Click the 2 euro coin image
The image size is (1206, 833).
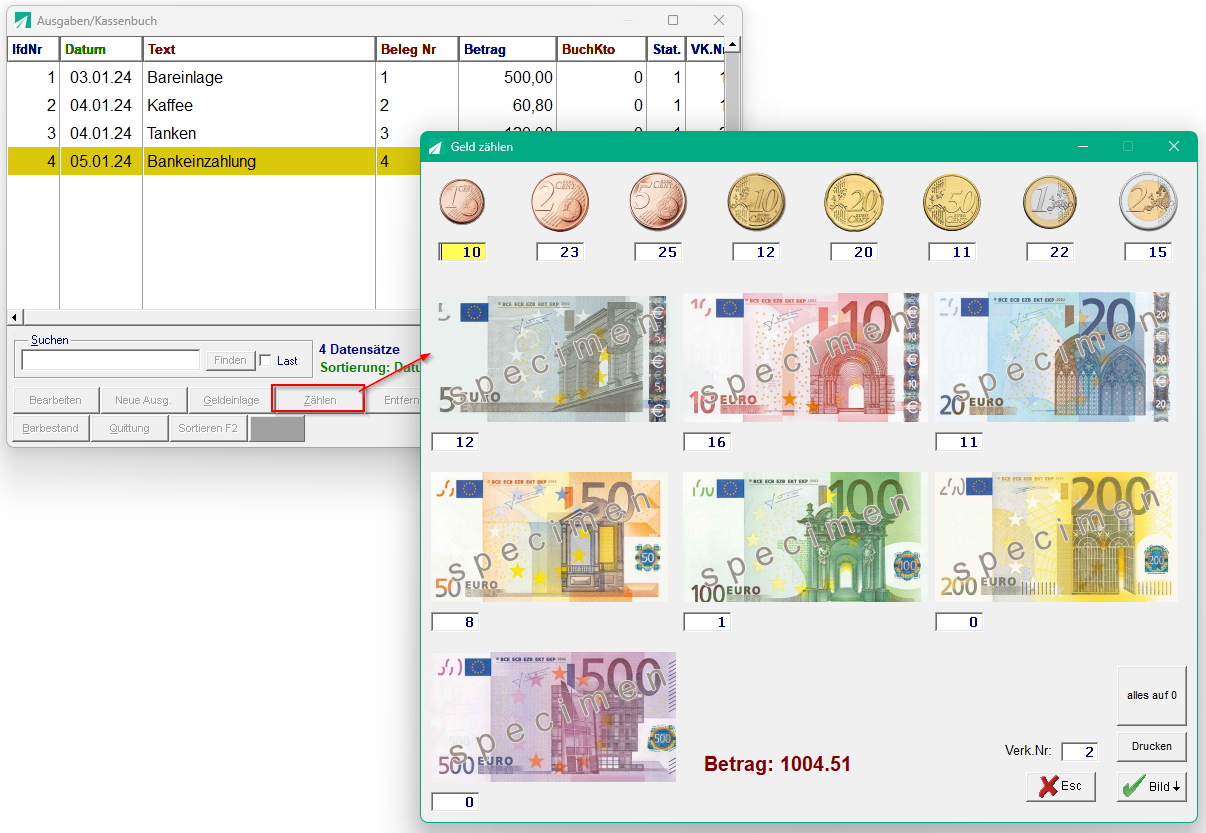[x=1148, y=201]
